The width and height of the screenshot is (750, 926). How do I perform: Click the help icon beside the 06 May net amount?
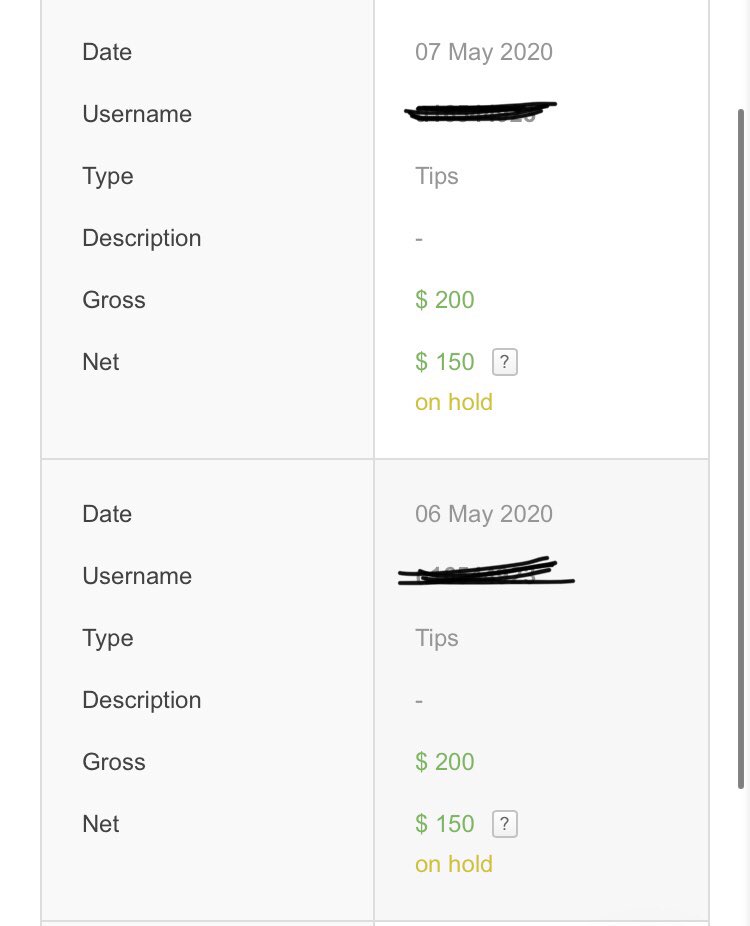505,824
